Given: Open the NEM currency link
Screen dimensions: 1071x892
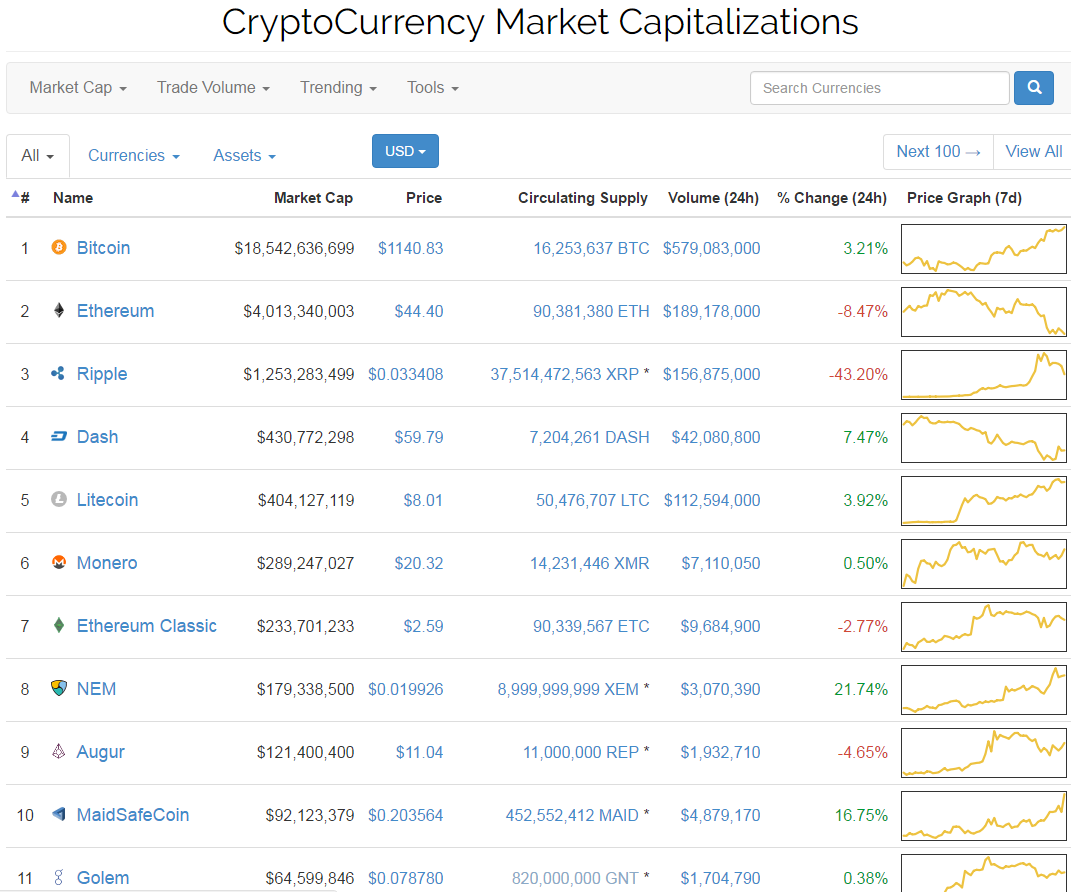Looking at the screenshot, I should point(96,689).
